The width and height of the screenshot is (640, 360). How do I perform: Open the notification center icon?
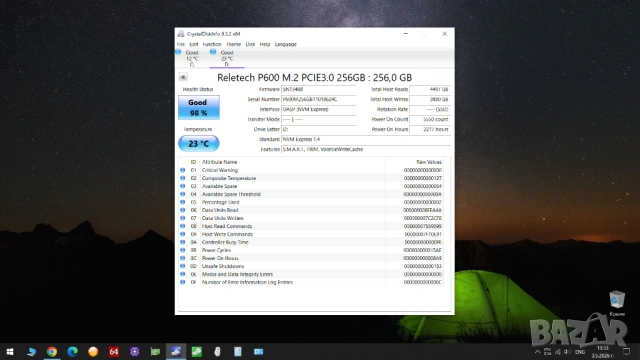coord(626,351)
